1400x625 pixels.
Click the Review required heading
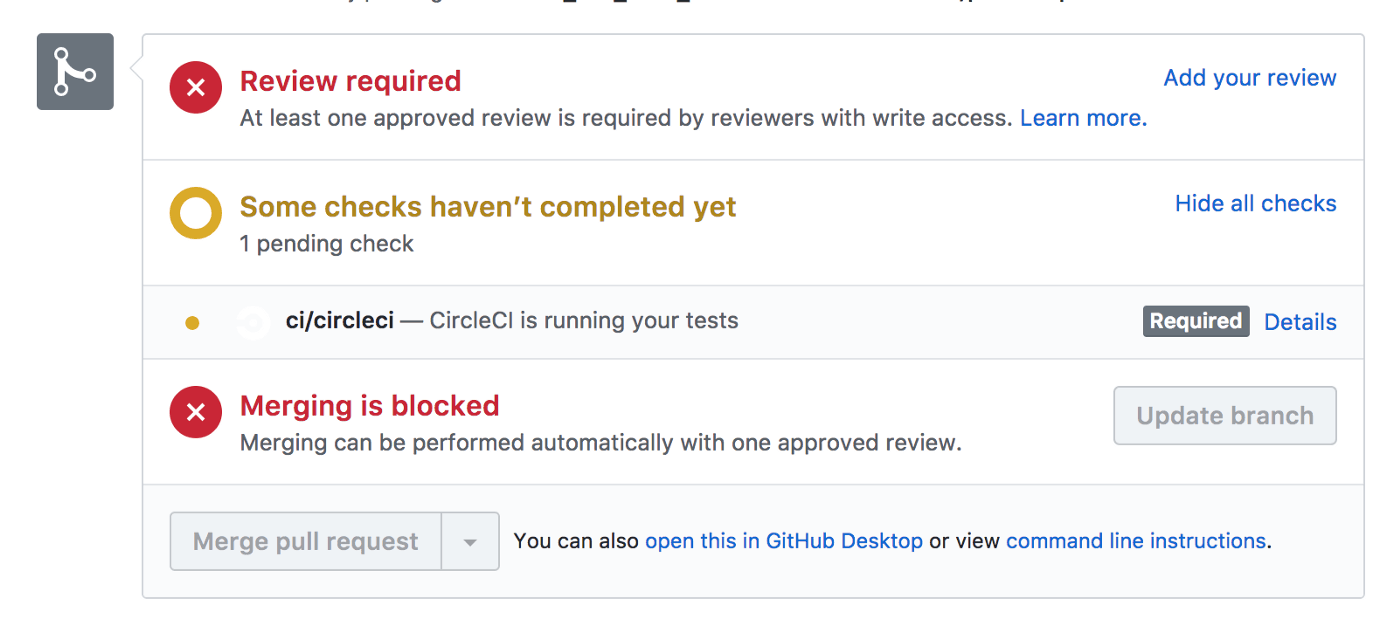[x=351, y=81]
